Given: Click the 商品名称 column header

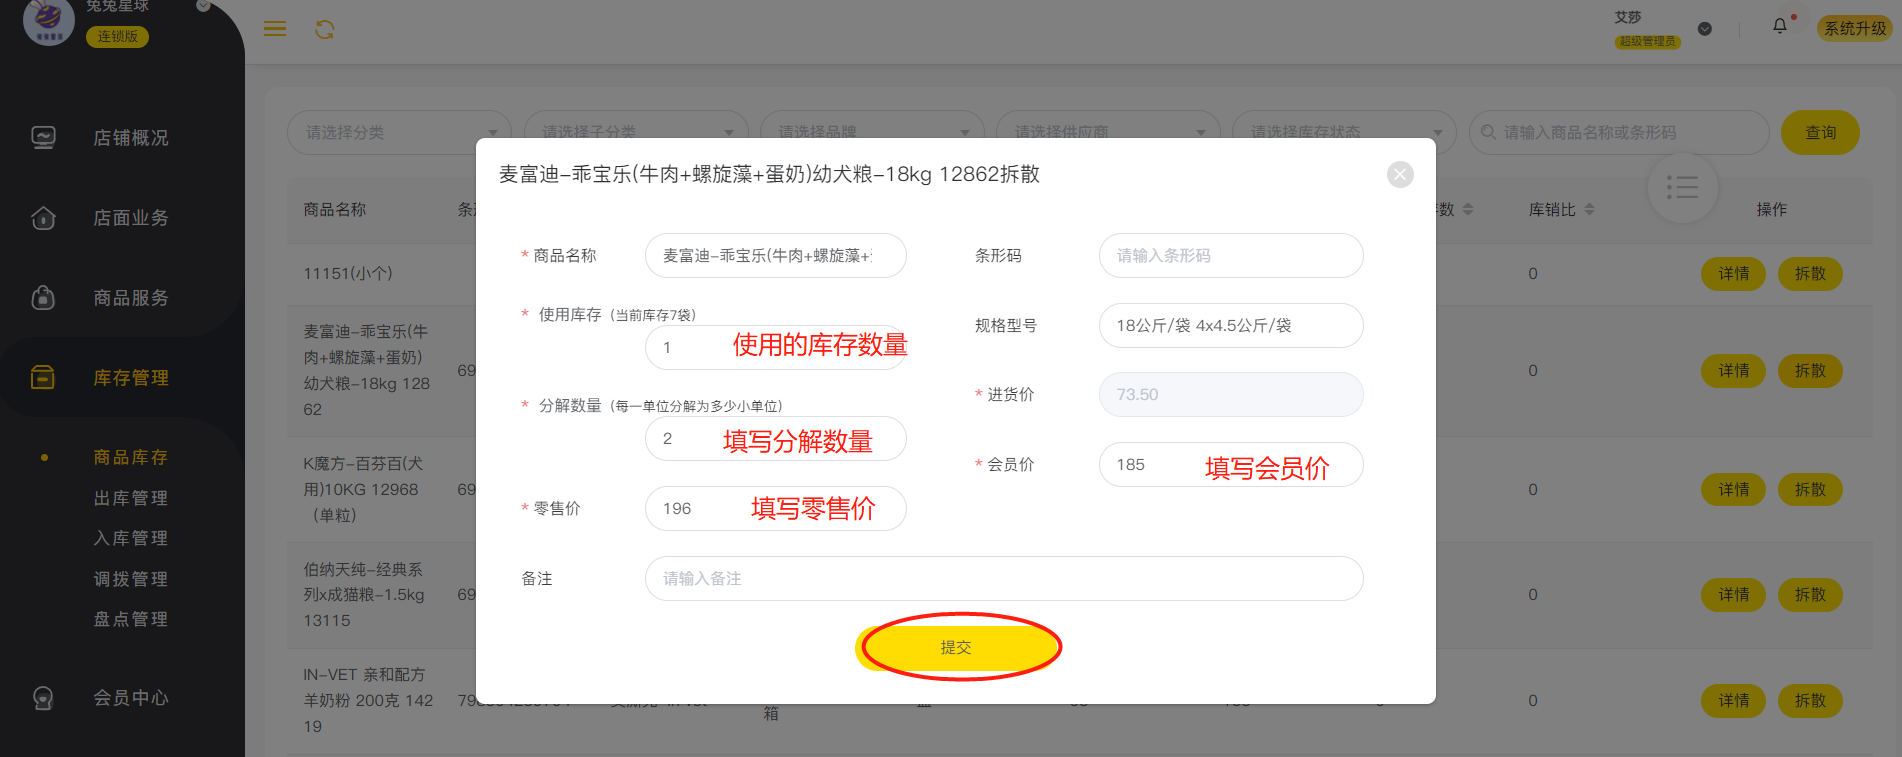Looking at the screenshot, I should coord(335,209).
